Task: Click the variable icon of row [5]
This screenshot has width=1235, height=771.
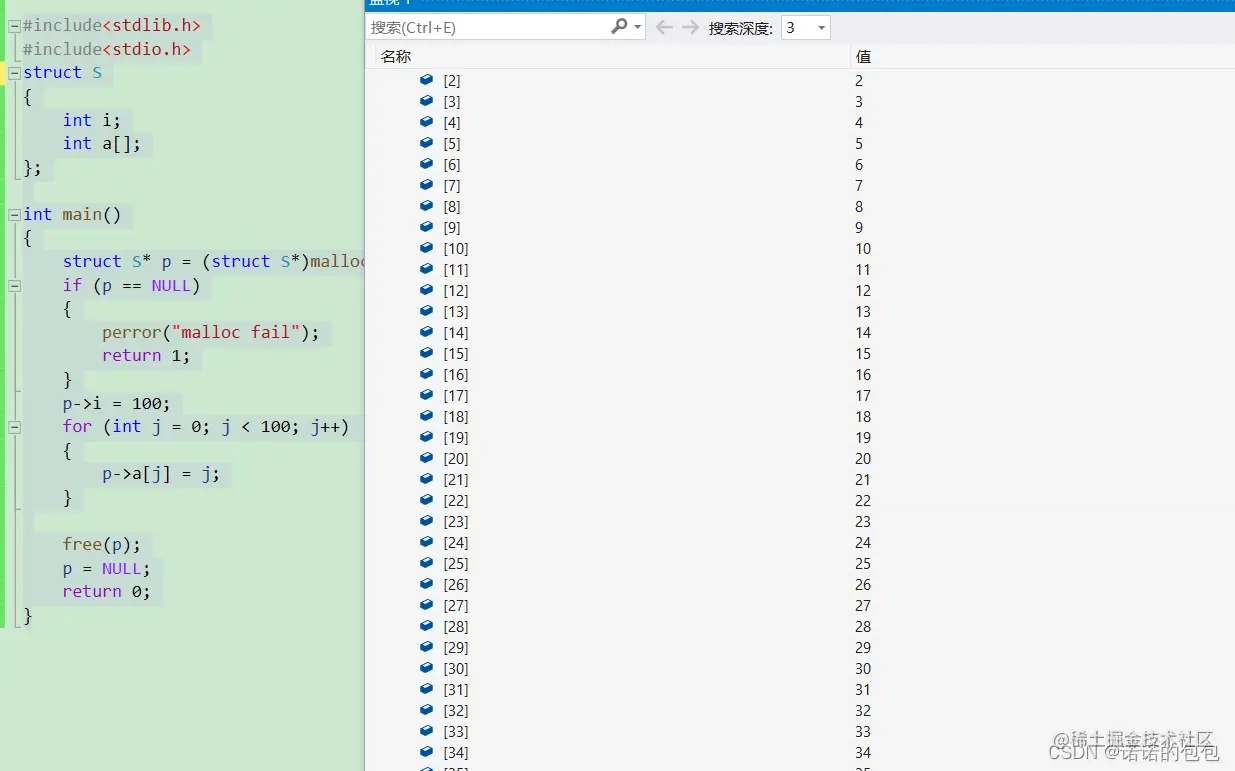Action: pos(426,143)
